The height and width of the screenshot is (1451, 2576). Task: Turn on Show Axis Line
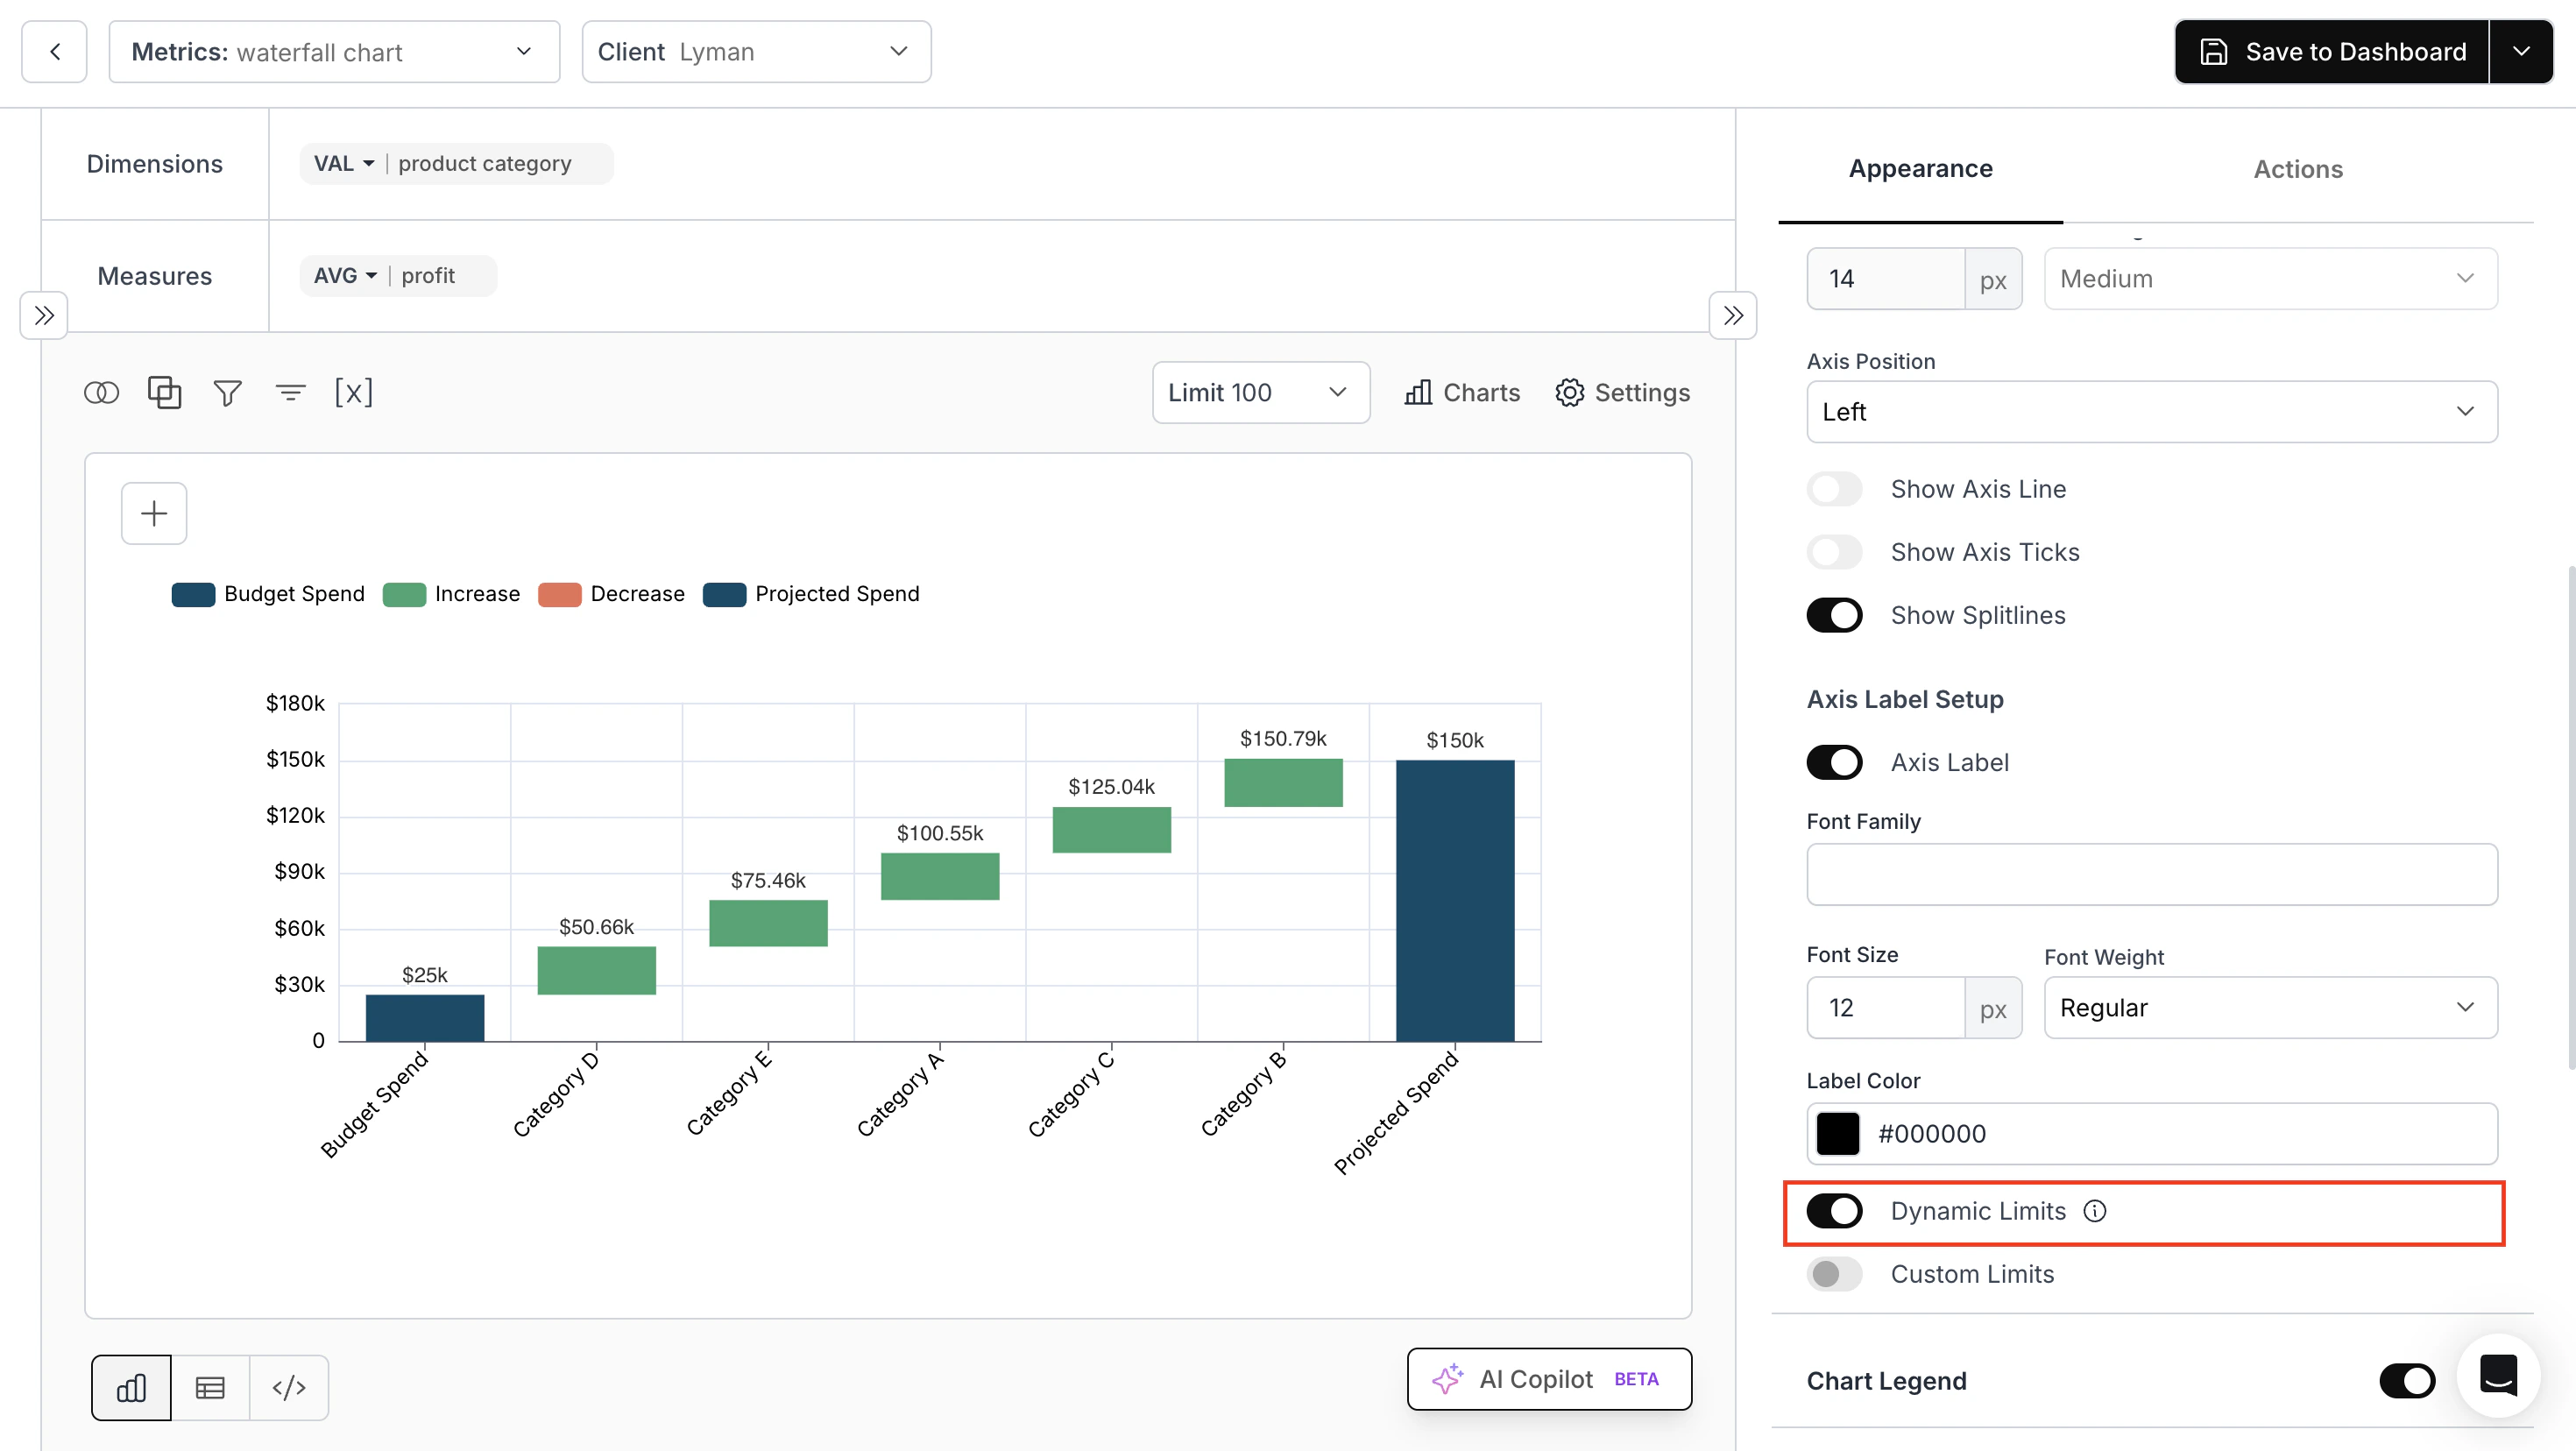point(1834,489)
